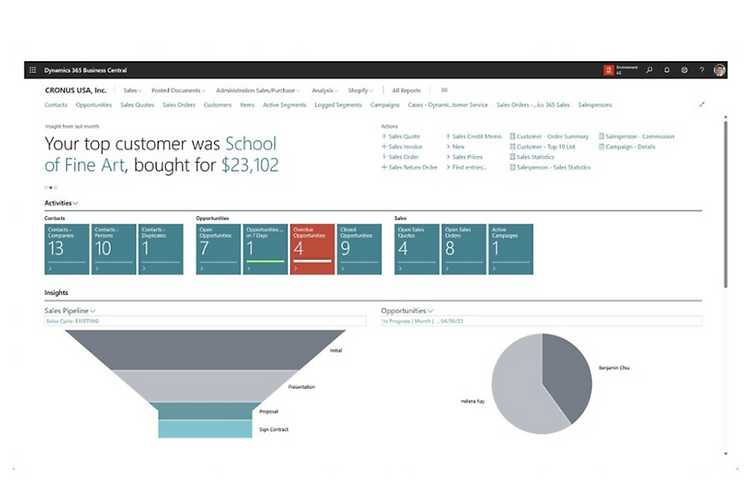Open the Open Opportunities tile
This screenshot has height=504, width=749.
[218, 249]
